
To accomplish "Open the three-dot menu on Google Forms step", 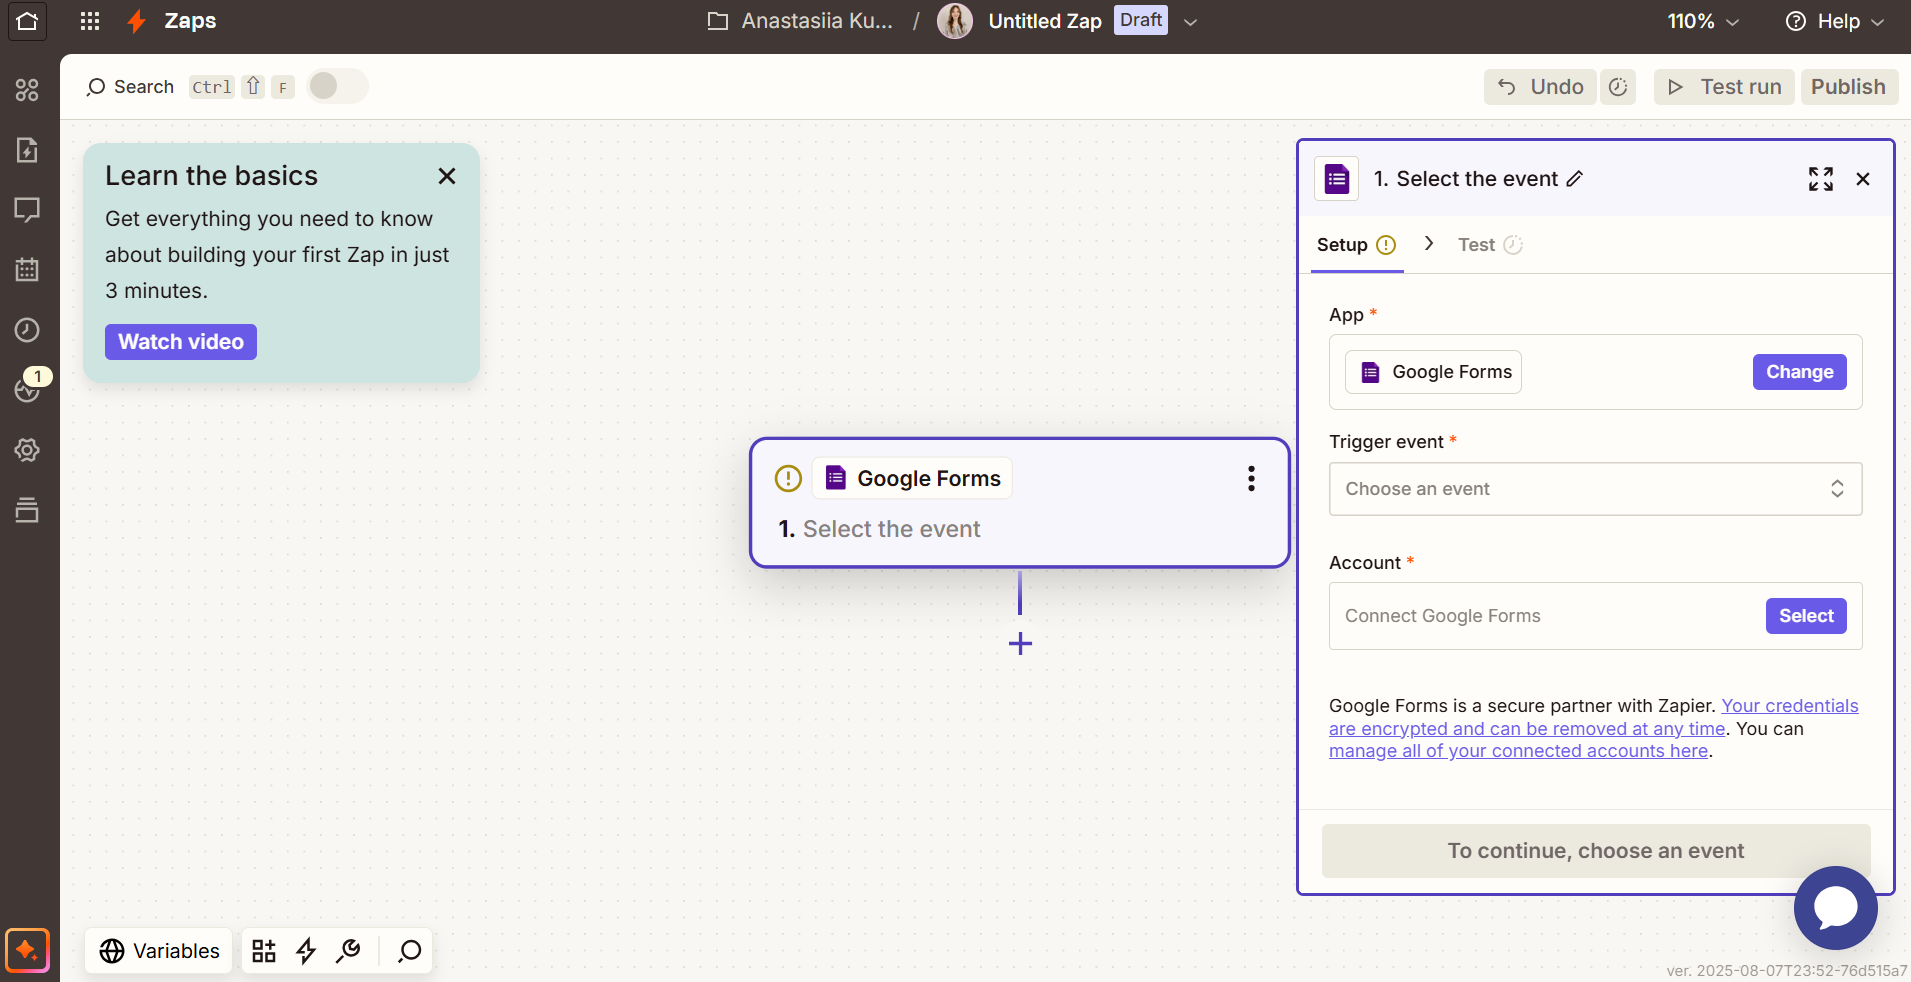I will (1250, 479).
